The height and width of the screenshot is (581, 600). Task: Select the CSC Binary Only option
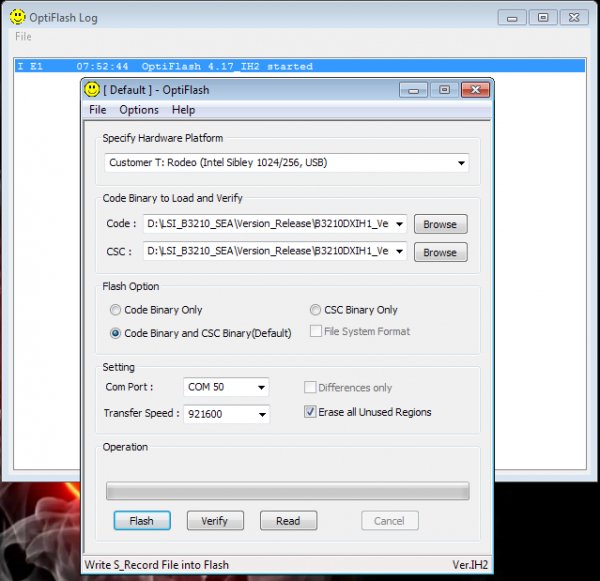coord(315,310)
